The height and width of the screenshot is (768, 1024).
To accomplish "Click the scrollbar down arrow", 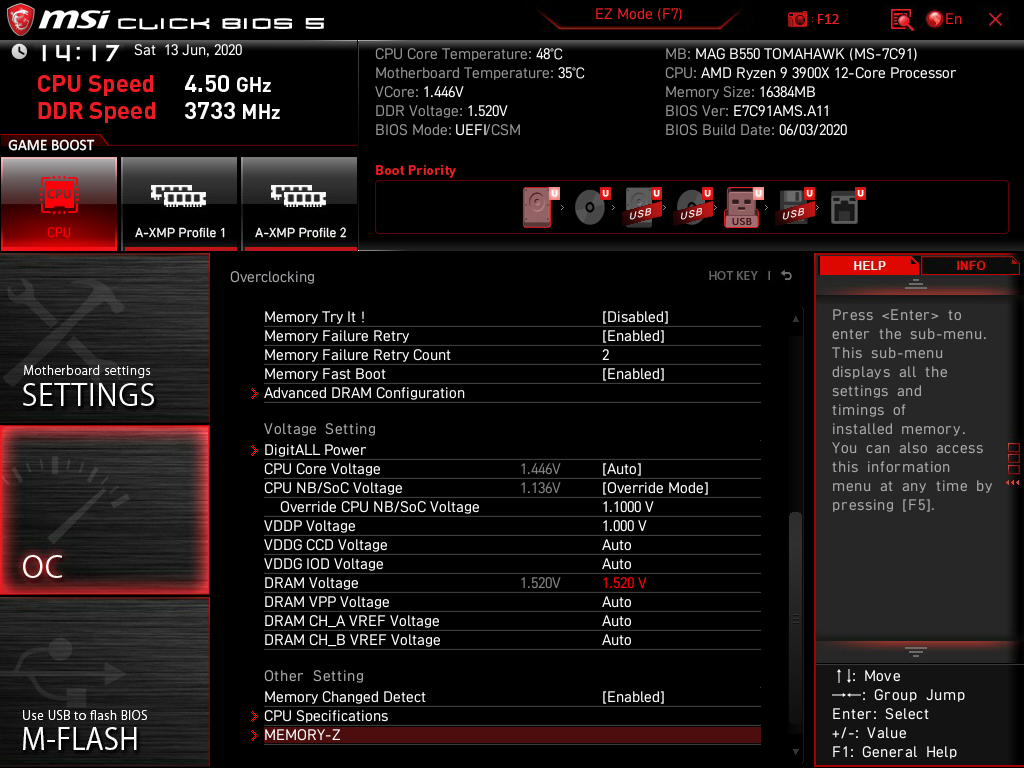I will (795, 752).
